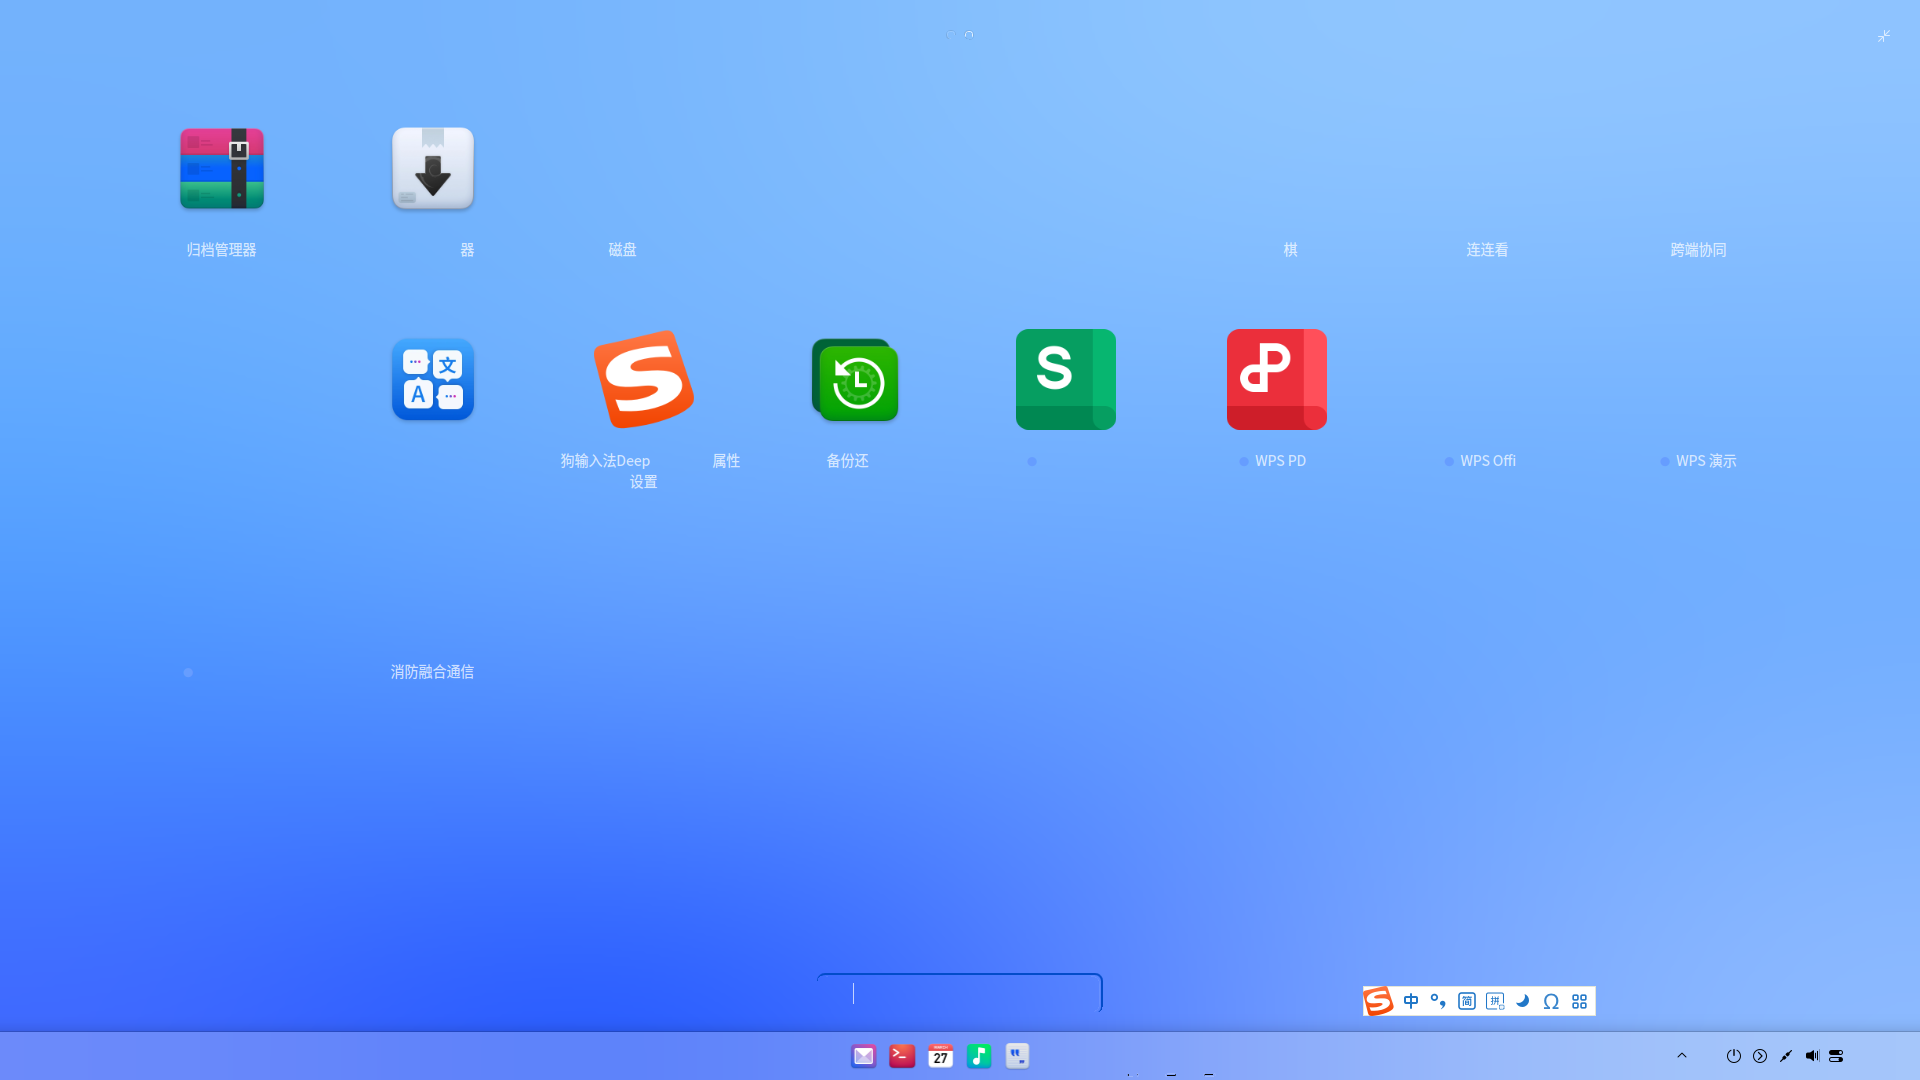Open the green WPS Spreadsheets icon
Image resolution: width=1920 pixels, height=1080 pixels.
[x=1066, y=379]
